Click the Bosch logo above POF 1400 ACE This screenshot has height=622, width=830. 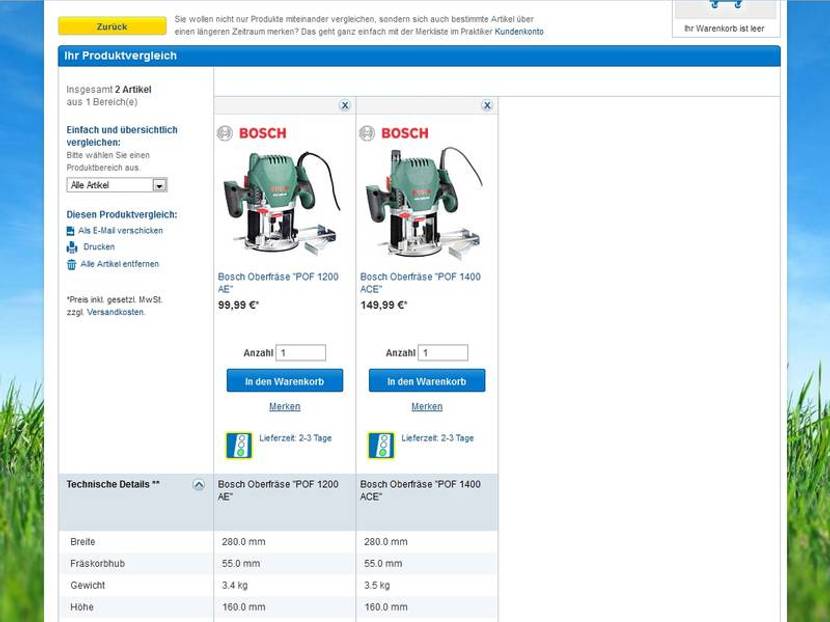(394, 133)
